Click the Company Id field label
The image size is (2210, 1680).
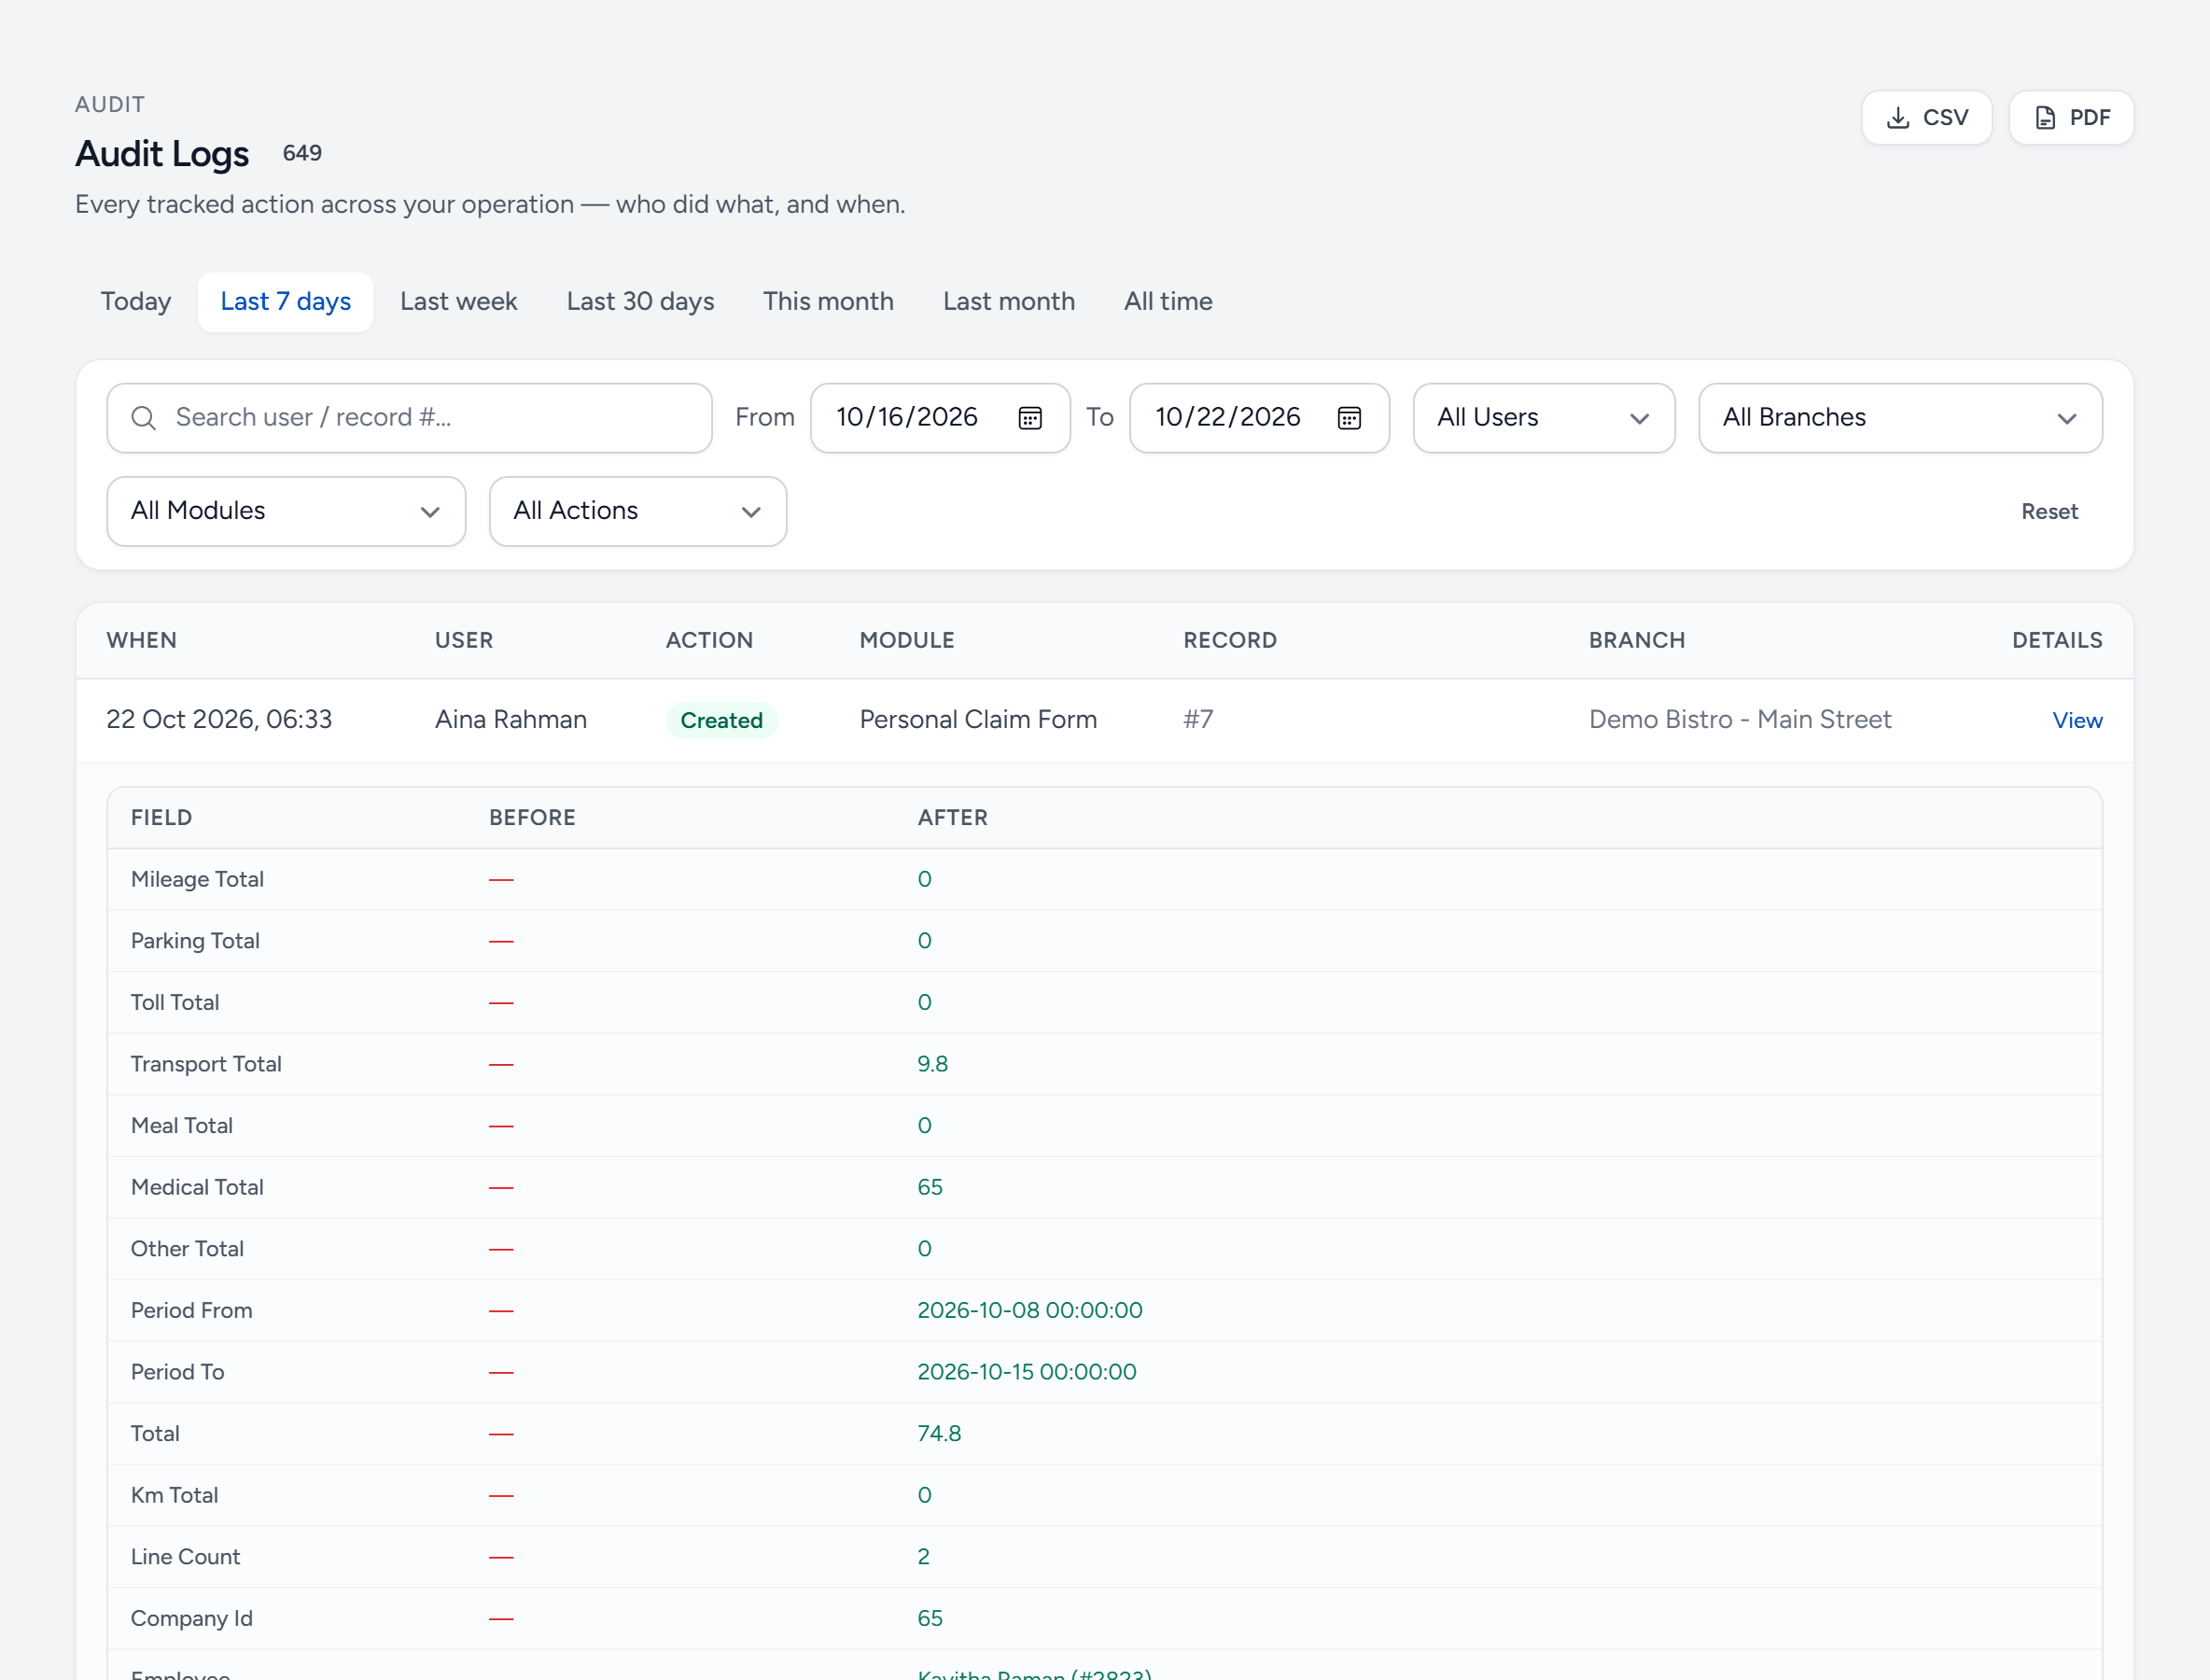(191, 1618)
